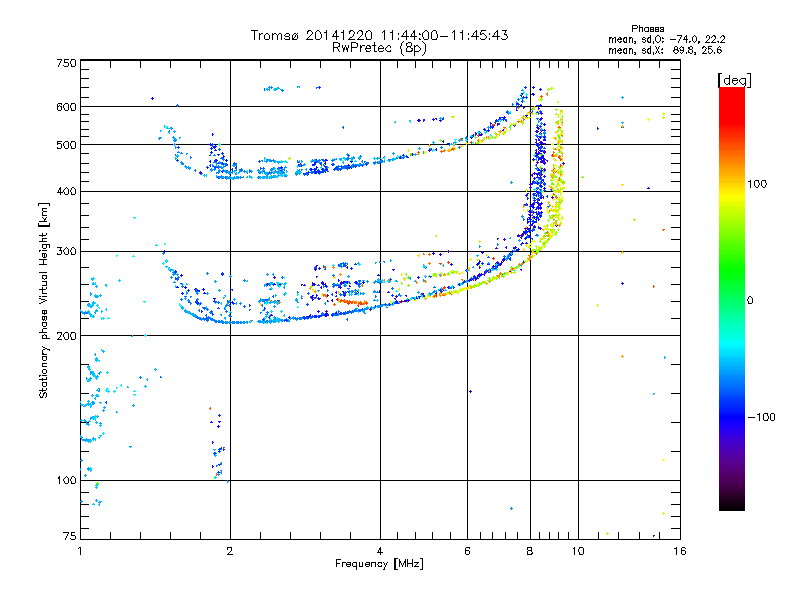Click the x-axis tick label '16'
800x600 pixels.
680,551
